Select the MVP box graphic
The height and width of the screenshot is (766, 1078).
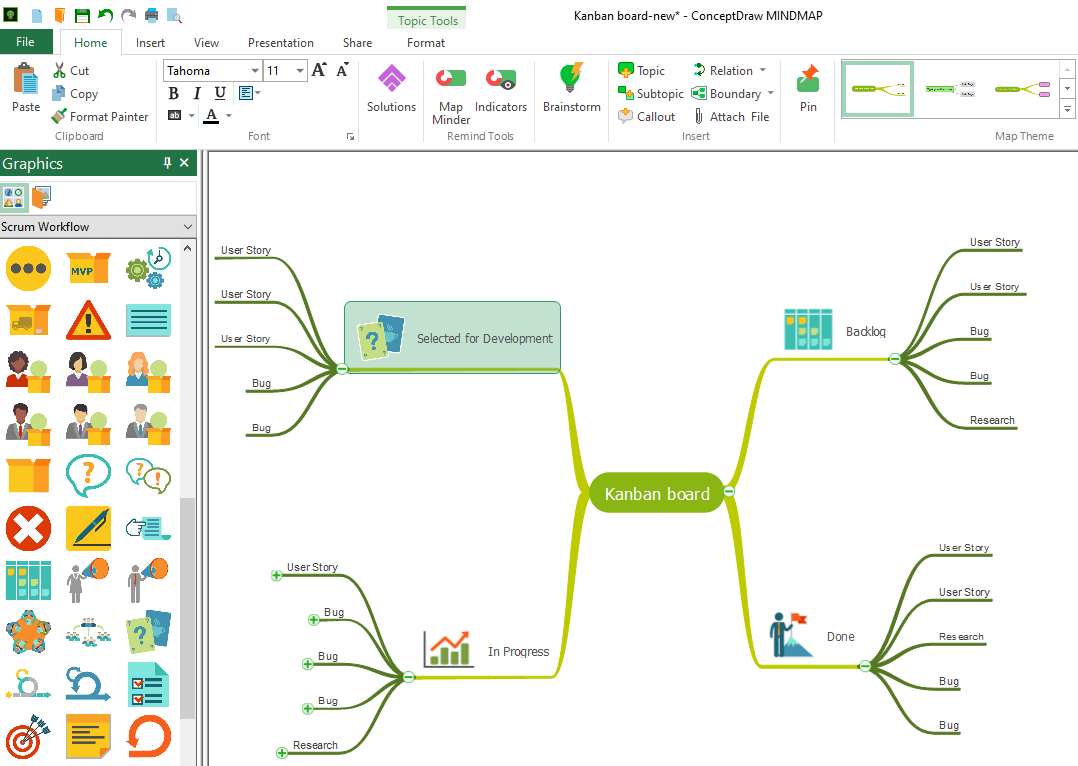(x=88, y=268)
